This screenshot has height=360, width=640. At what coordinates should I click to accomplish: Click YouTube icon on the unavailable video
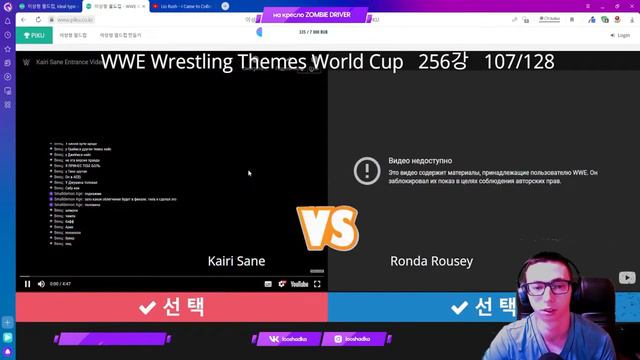tap(627, 278)
